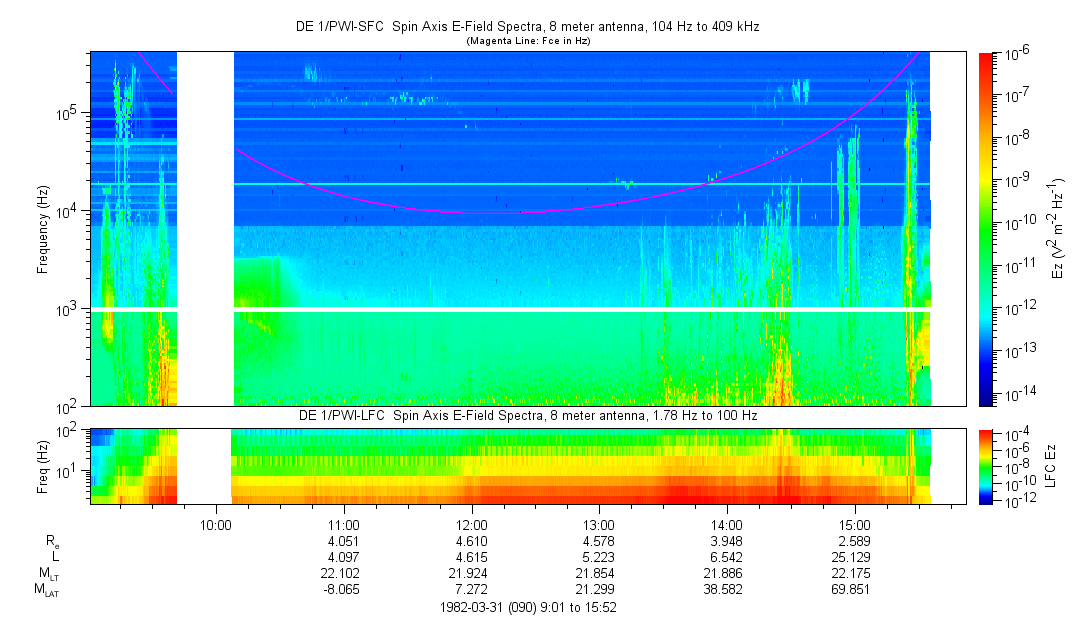Image resolution: width=1083 pixels, height=620 pixels.
Task: Click the LFC Ez color bar on the lower panel
Action: coord(987,465)
